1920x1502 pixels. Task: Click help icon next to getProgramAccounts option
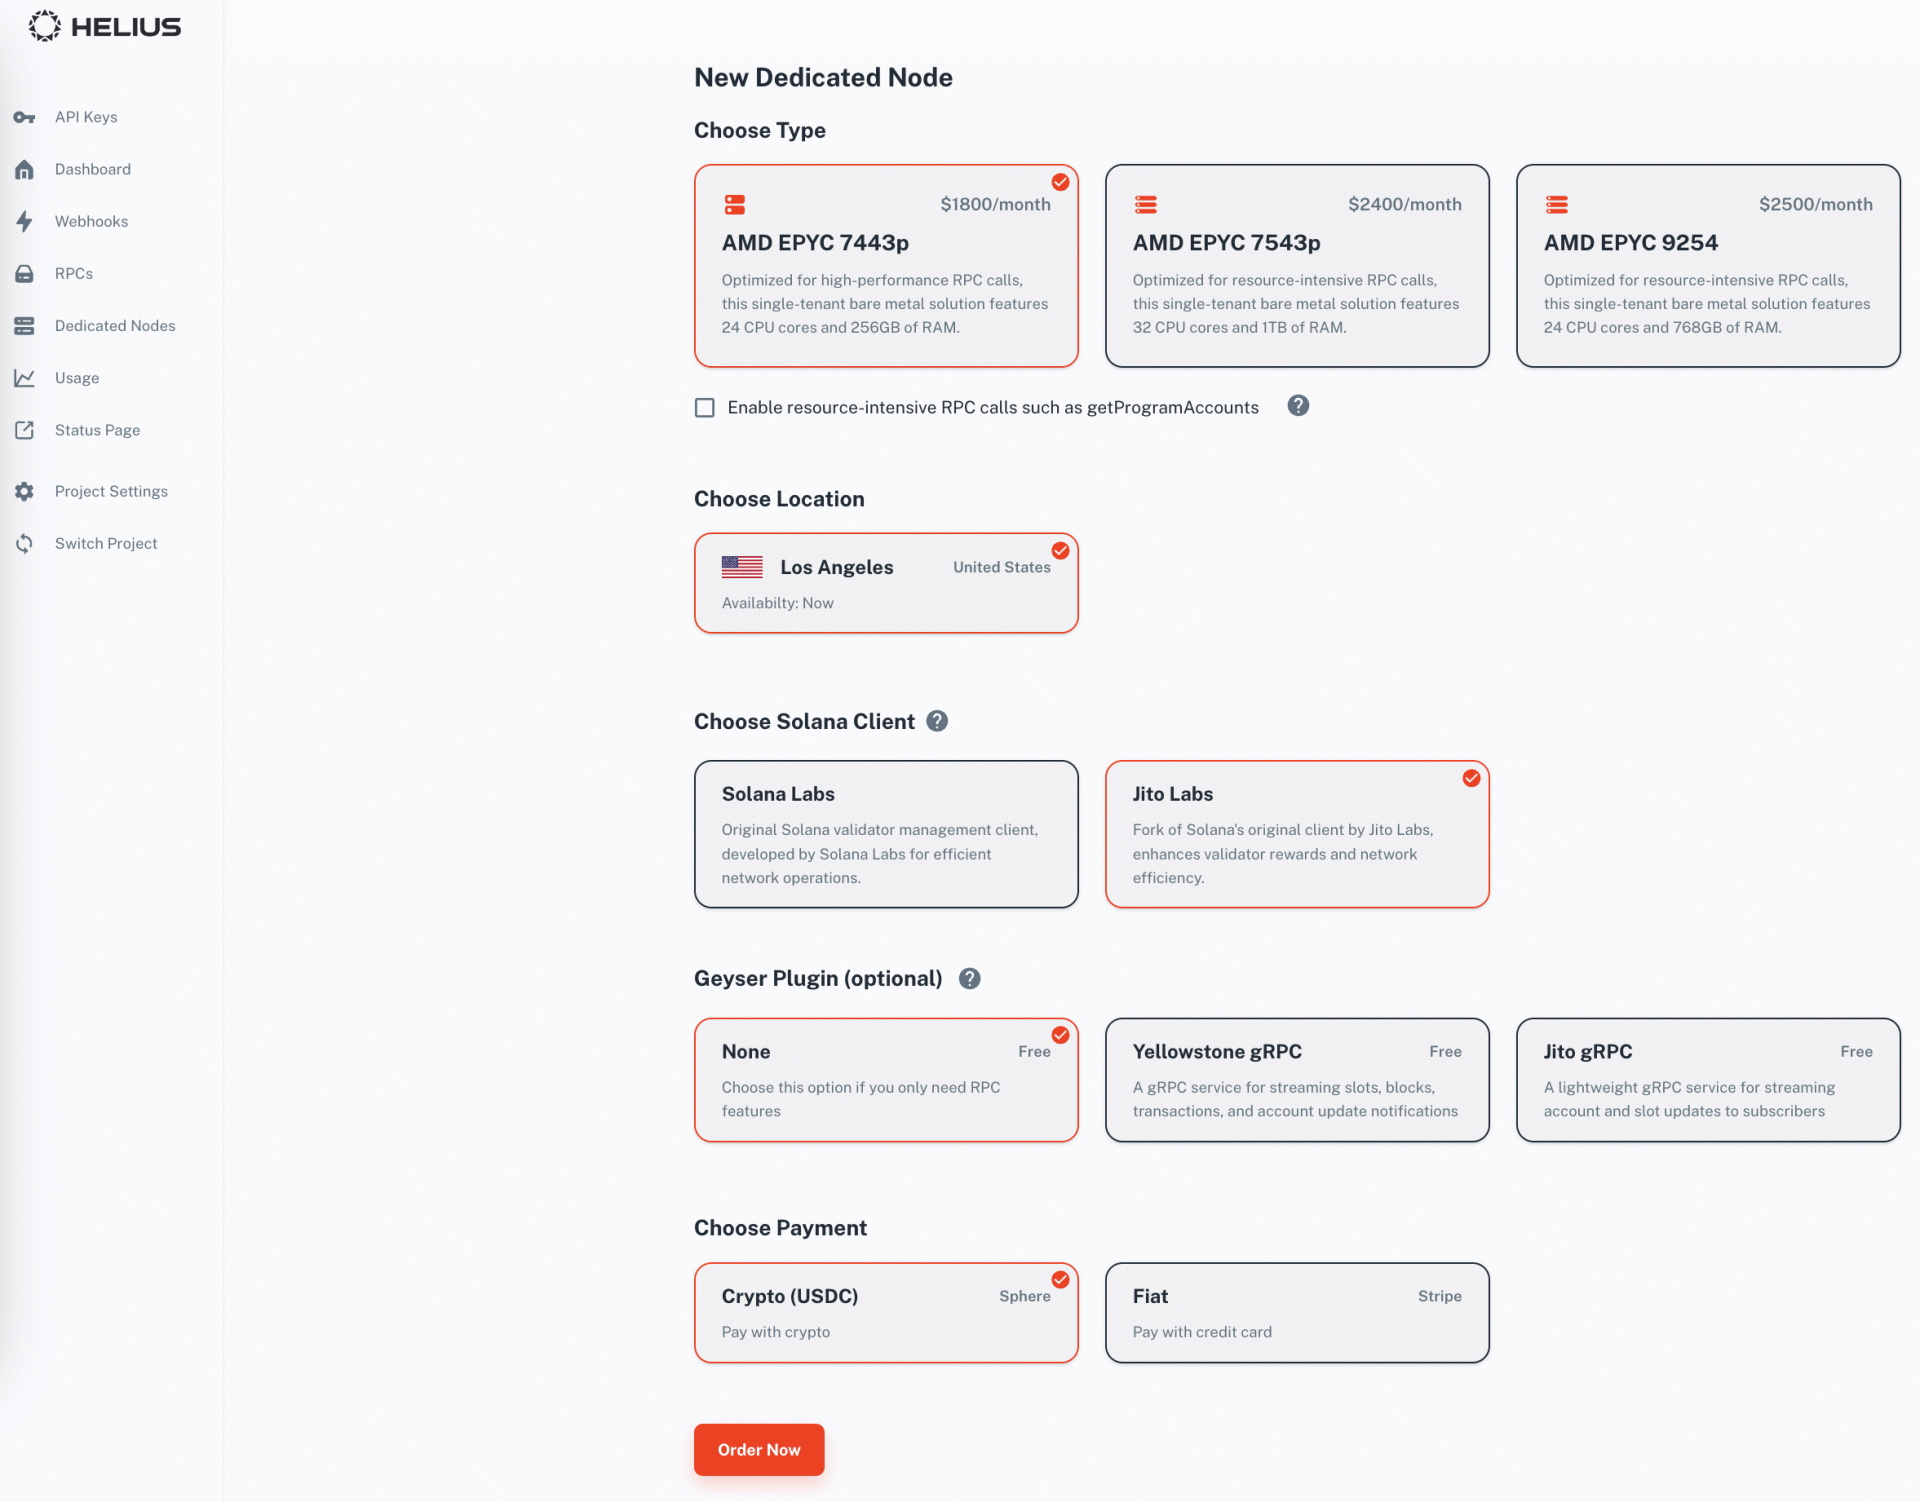click(x=1298, y=406)
